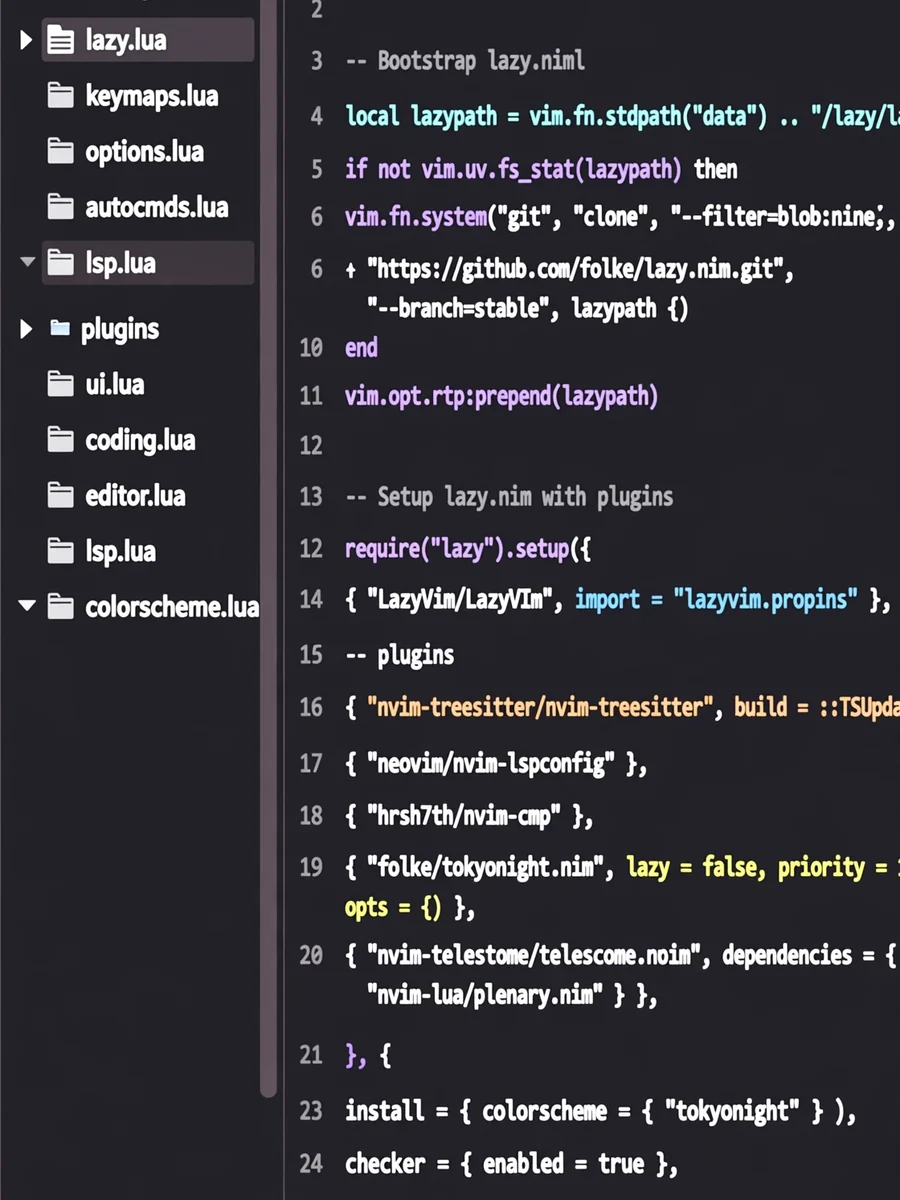The image size is (900, 1200).
Task: Click "if not vim.uv.fs_stat(lazypath) then" line
Action: [x=541, y=169]
